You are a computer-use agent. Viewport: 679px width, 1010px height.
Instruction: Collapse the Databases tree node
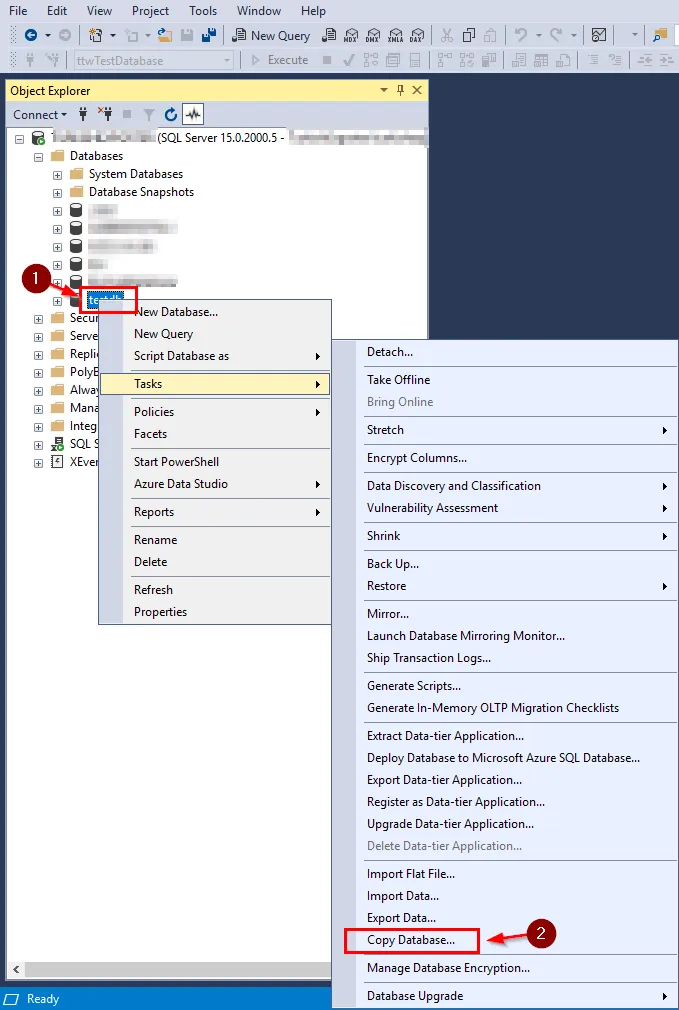[x=38, y=156]
